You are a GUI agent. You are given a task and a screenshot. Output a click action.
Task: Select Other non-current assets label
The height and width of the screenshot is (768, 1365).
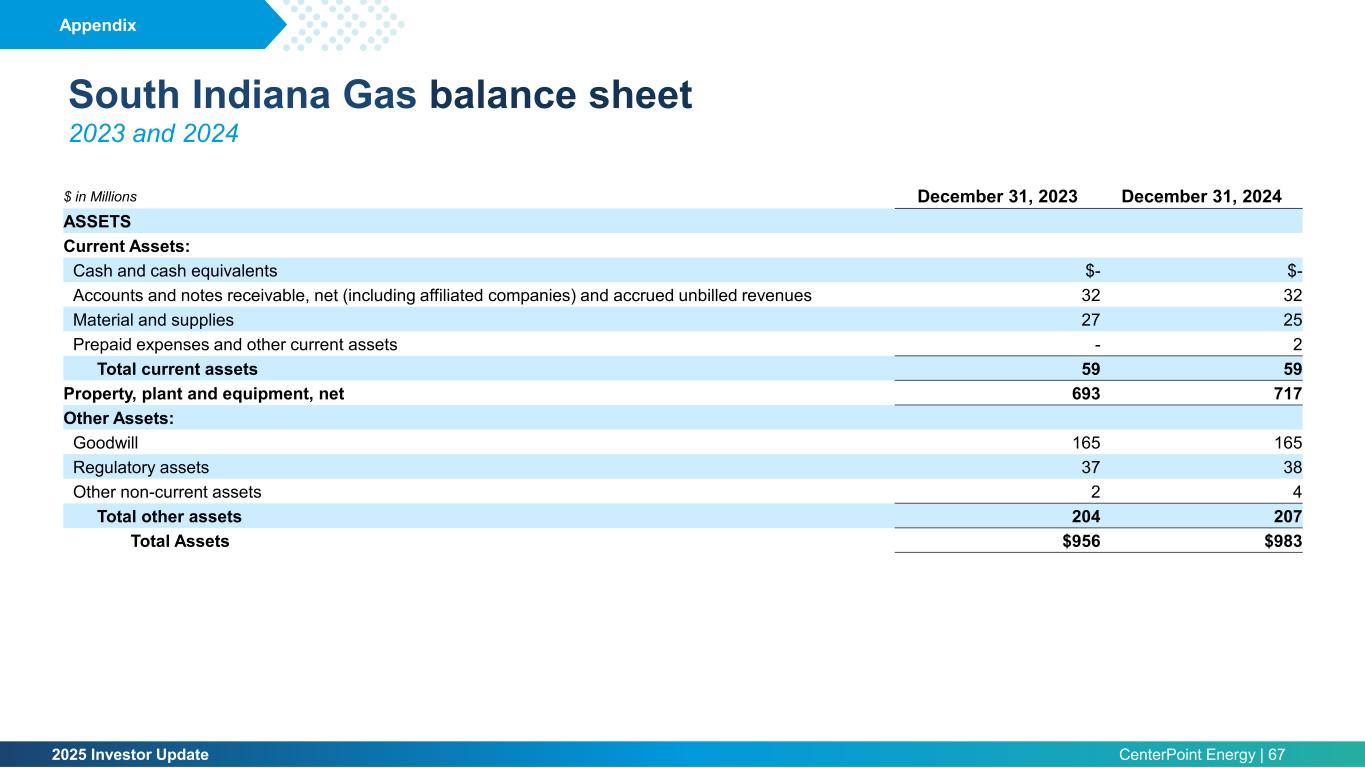(167, 492)
